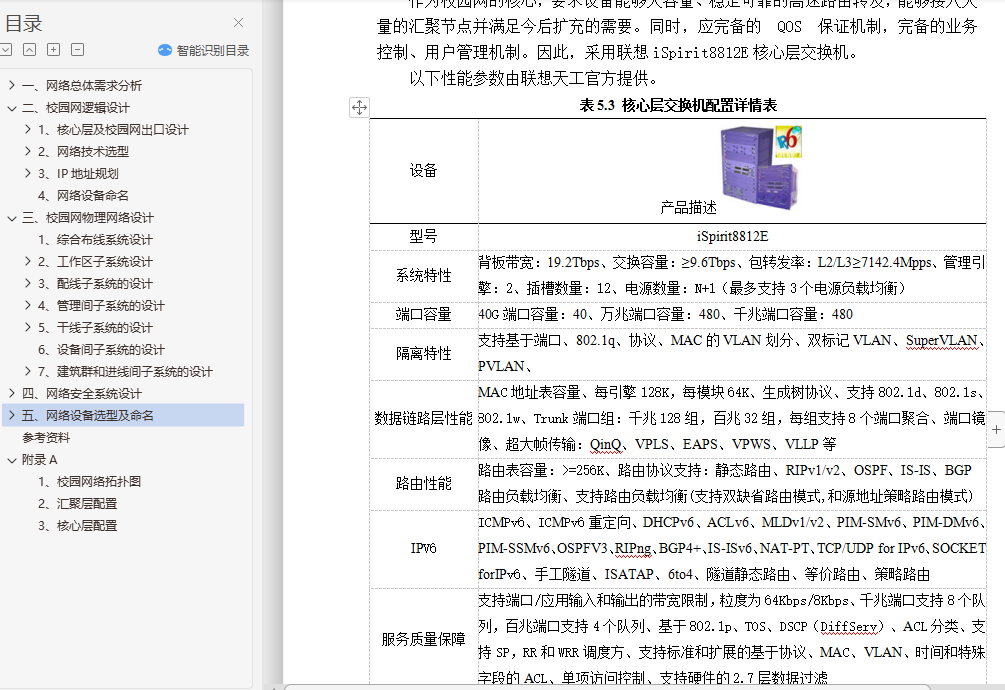
Task: Click the 数据链路层性能 row label
Action: point(424,418)
